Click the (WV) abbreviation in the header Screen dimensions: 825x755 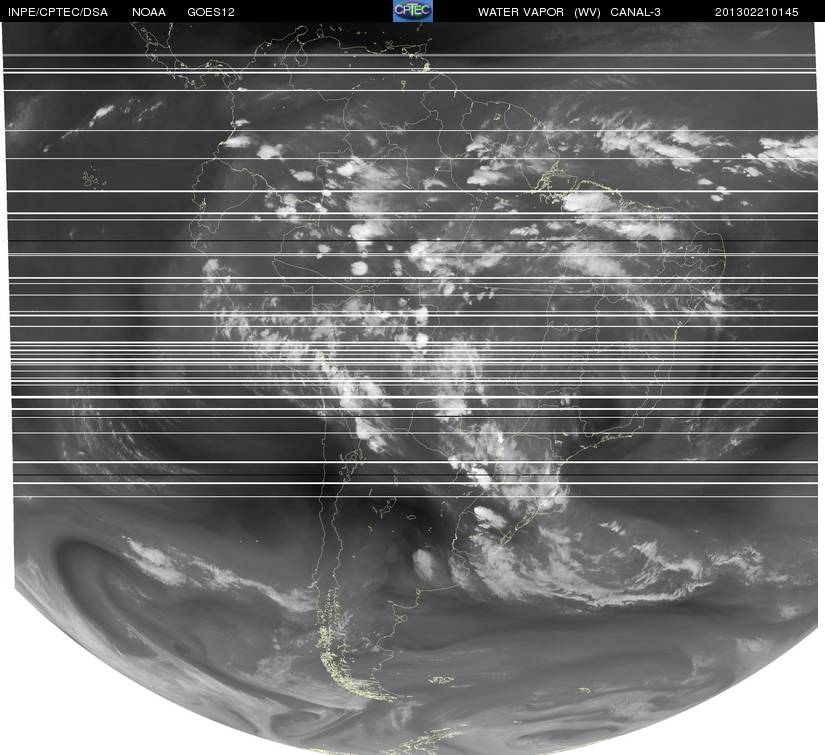tap(587, 12)
